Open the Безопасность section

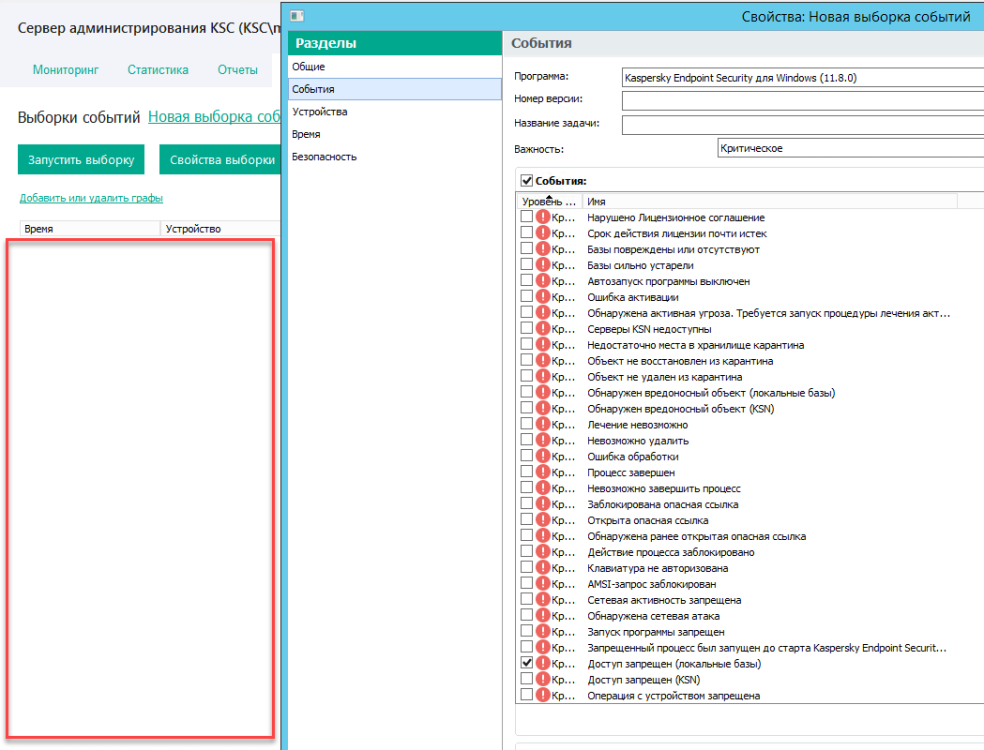pyautogui.click(x=395, y=157)
